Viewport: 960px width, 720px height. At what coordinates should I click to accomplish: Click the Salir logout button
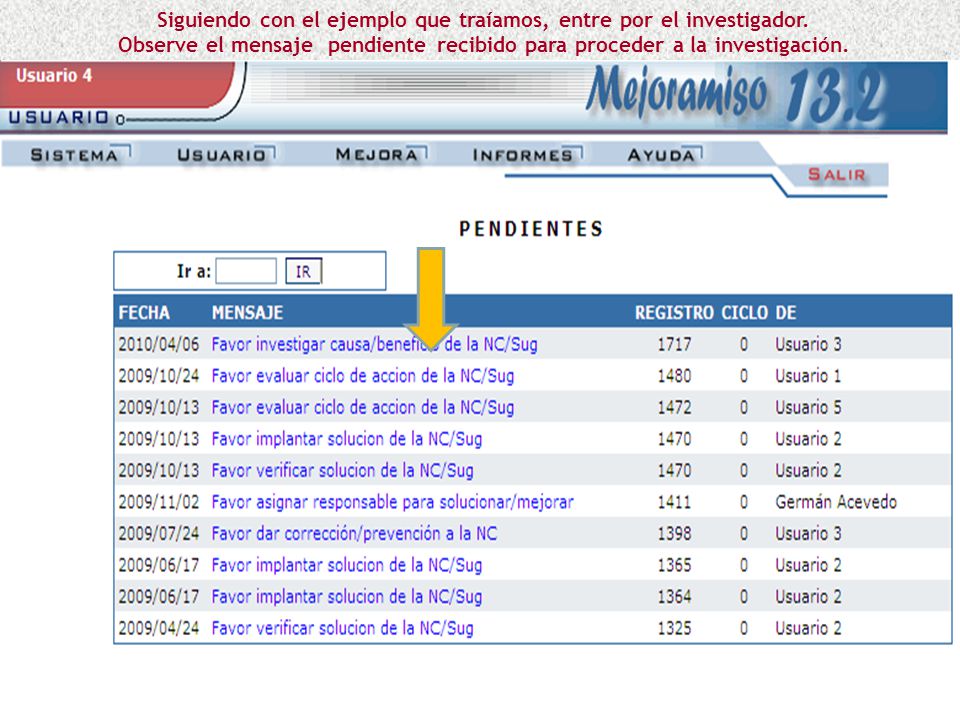pos(836,174)
